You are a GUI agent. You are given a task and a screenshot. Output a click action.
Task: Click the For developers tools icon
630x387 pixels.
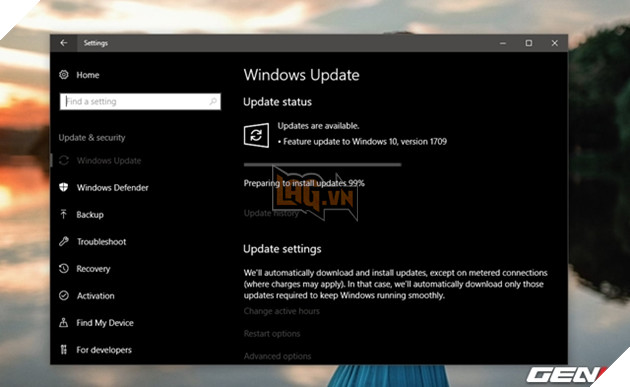click(64, 350)
